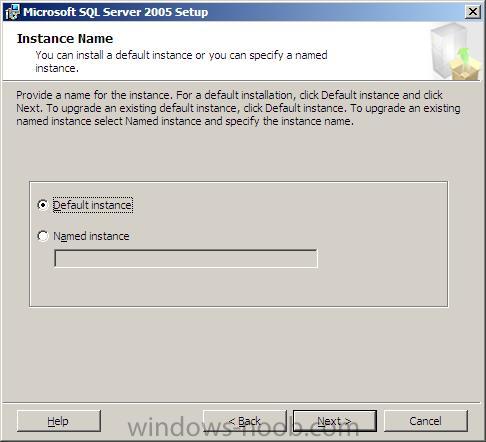Screen dimensions: 486x442
Task: Click the 'Named instance' label text
Action: point(91,236)
